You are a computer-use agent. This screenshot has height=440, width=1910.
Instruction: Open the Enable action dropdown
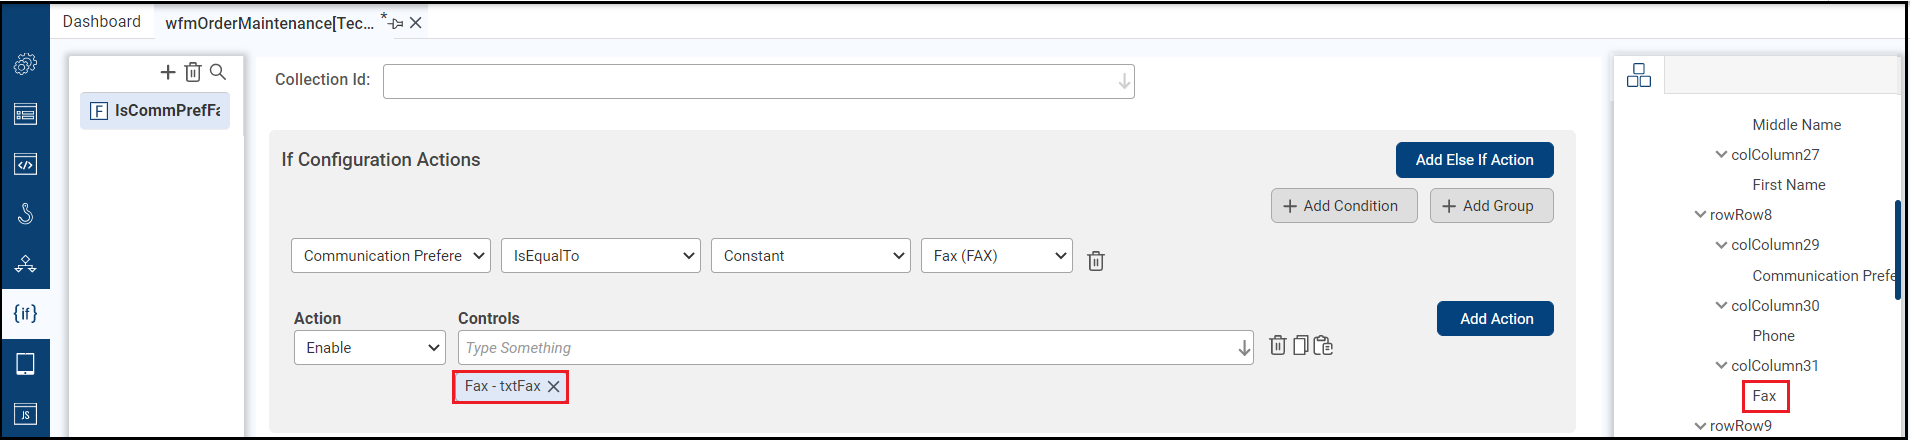[369, 348]
